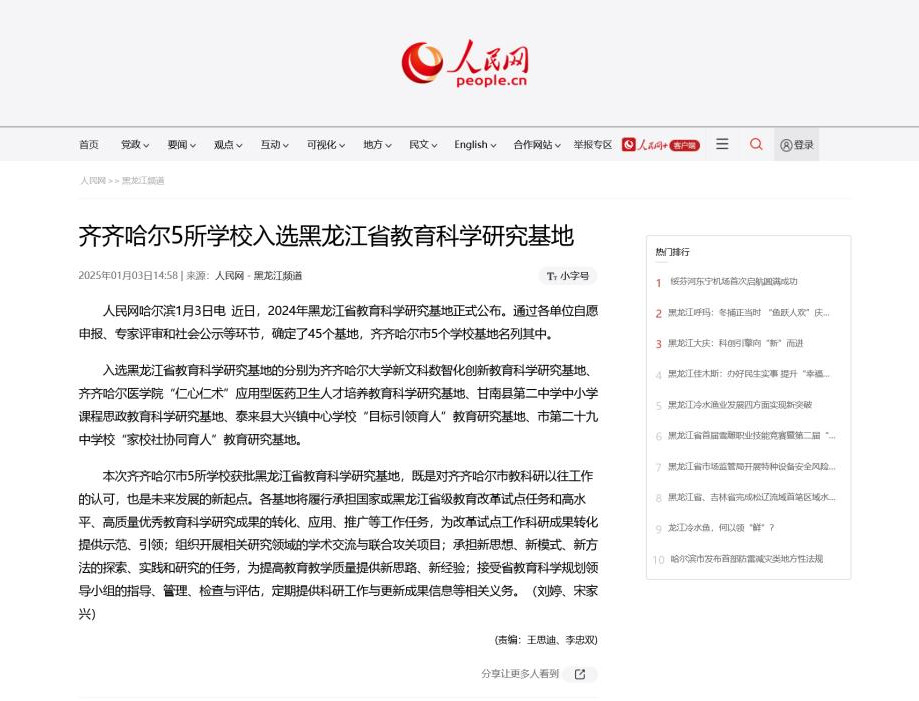Go to 首页 in navigation bar
The width and height of the screenshot is (919, 701).
(89, 145)
